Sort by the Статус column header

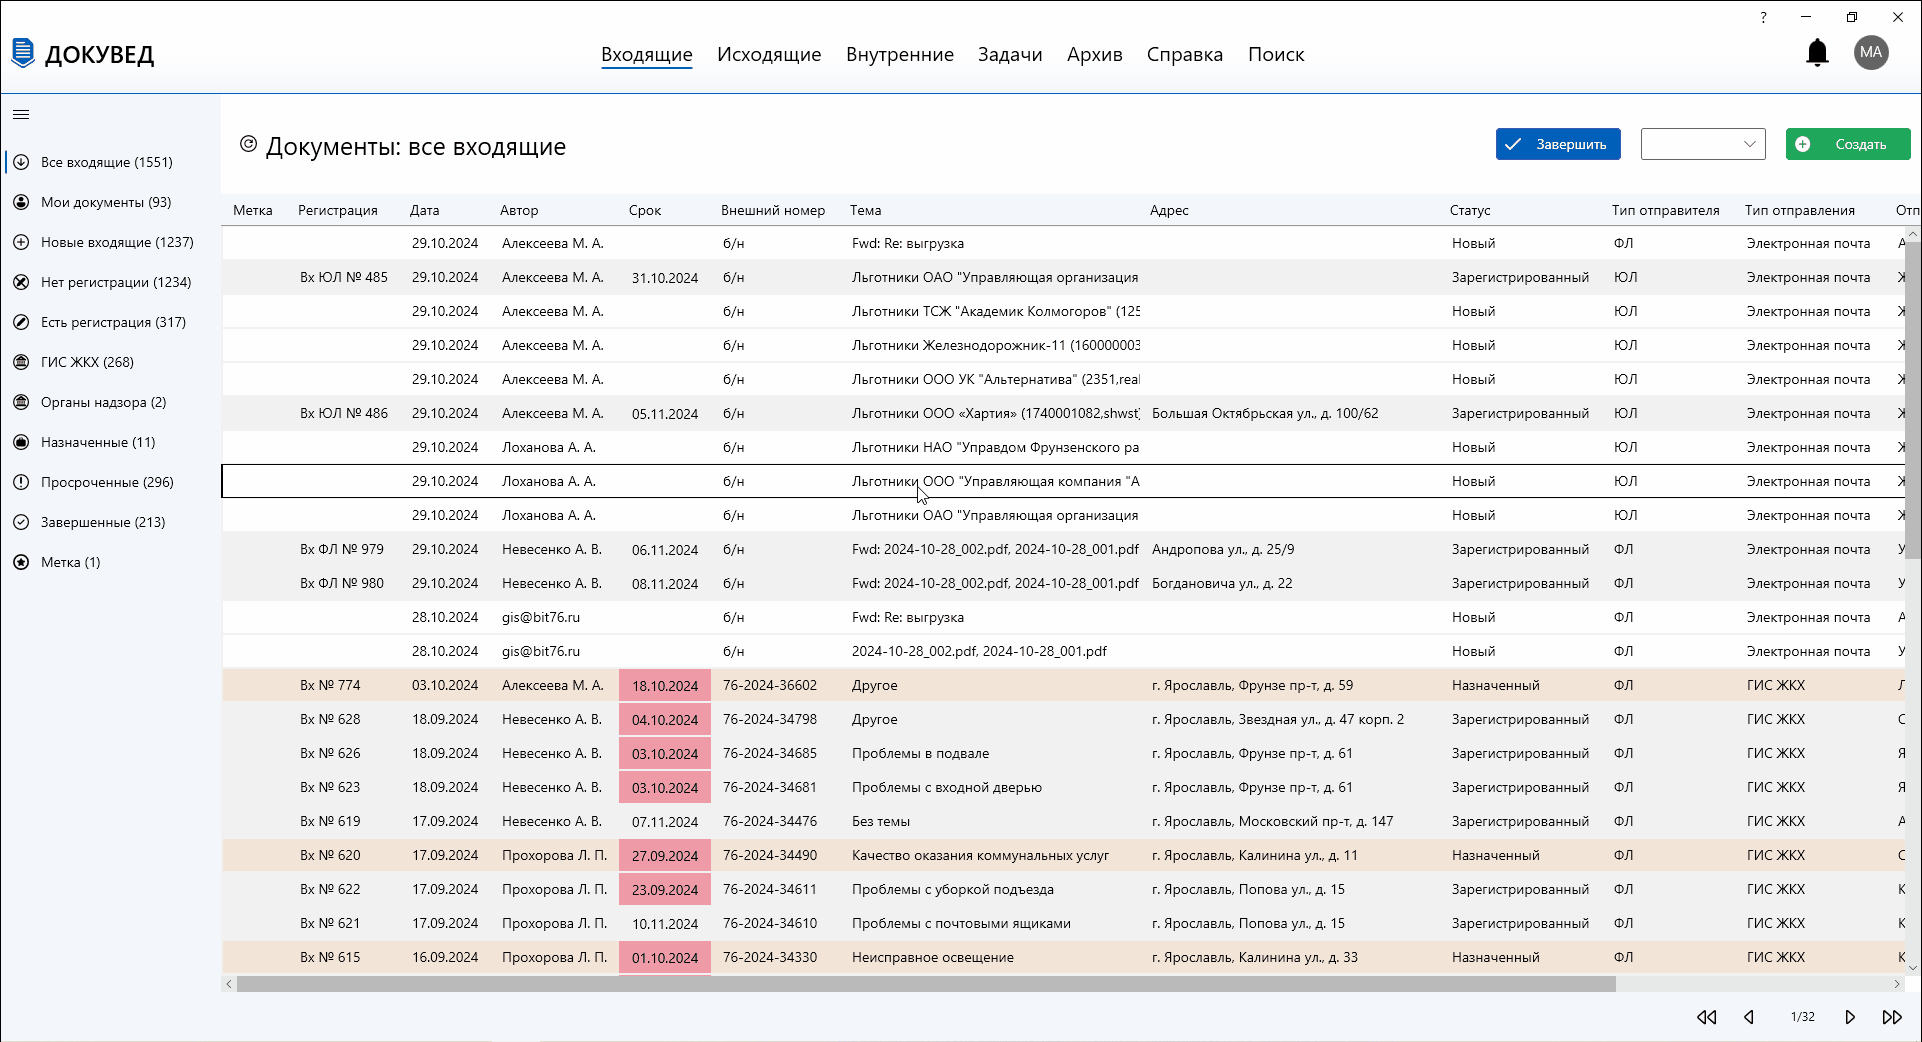coord(1470,210)
